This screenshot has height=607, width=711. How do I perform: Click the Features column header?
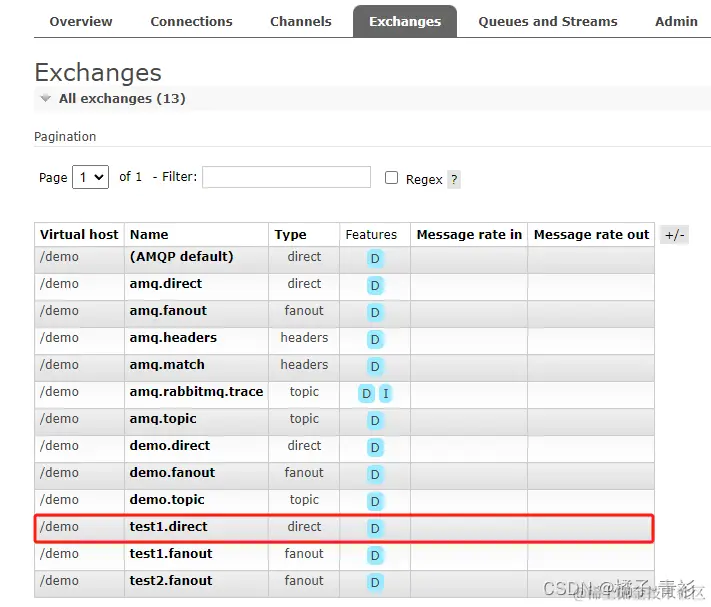371,234
